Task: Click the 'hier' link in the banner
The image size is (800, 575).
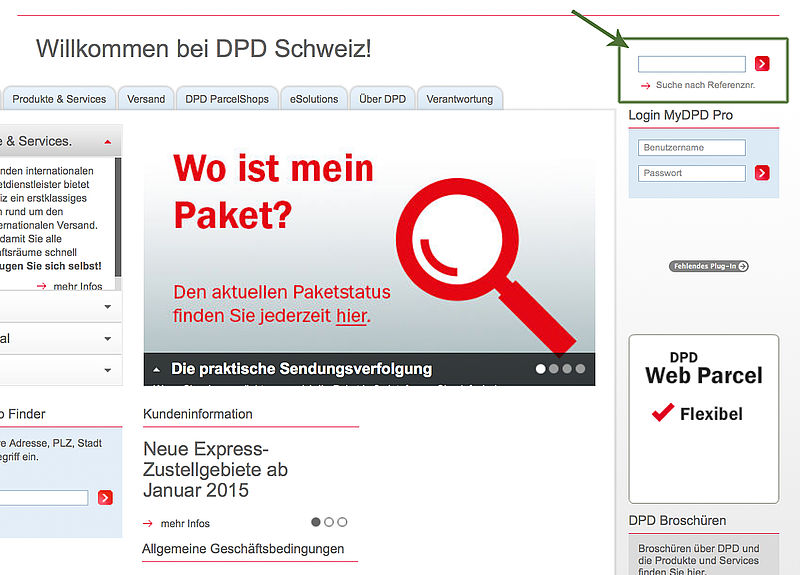Action: tap(351, 316)
